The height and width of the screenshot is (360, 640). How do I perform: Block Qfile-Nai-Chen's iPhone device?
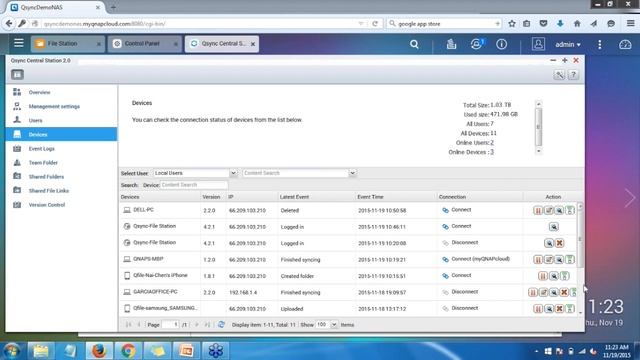(x=543, y=276)
